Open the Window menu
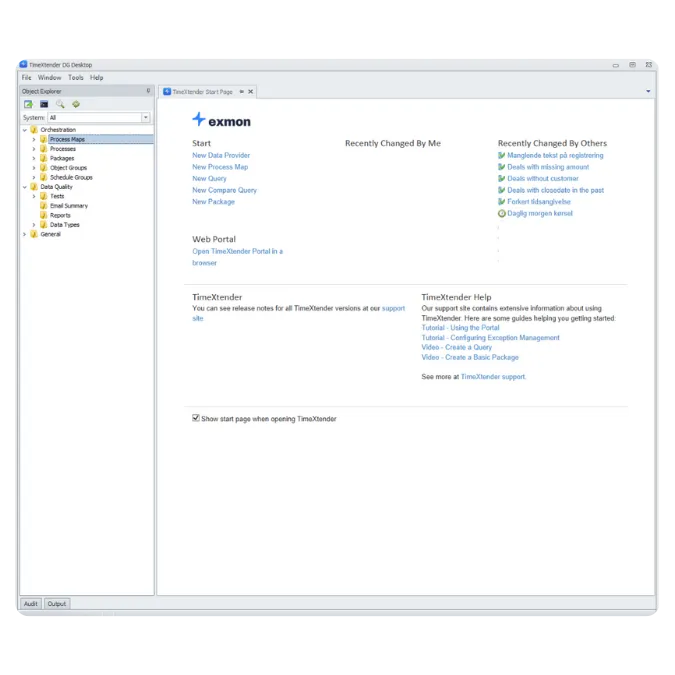The image size is (675, 675). coord(50,77)
